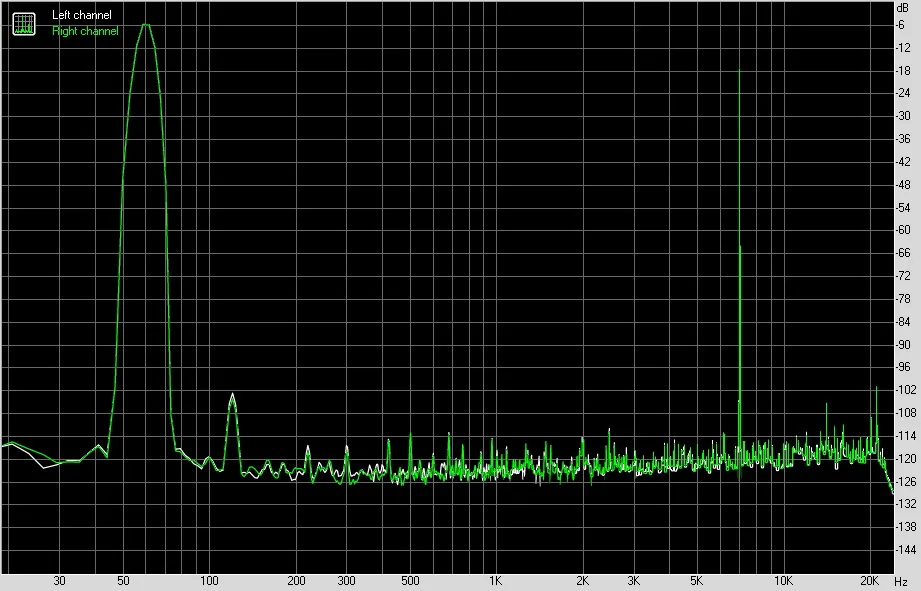This screenshot has width=921, height=591.
Task: Click the '50' frequency axis label
Action: point(123,581)
